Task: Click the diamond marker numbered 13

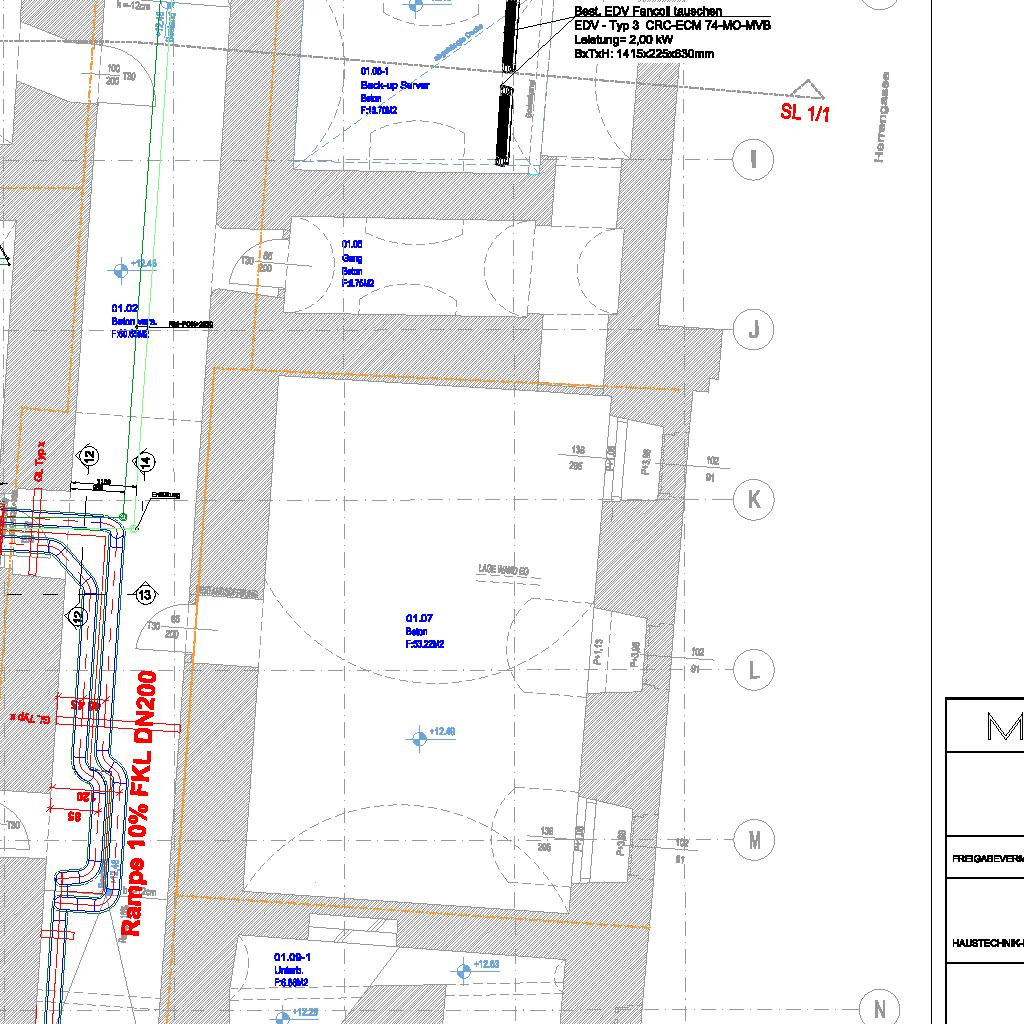Action: coord(145,596)
